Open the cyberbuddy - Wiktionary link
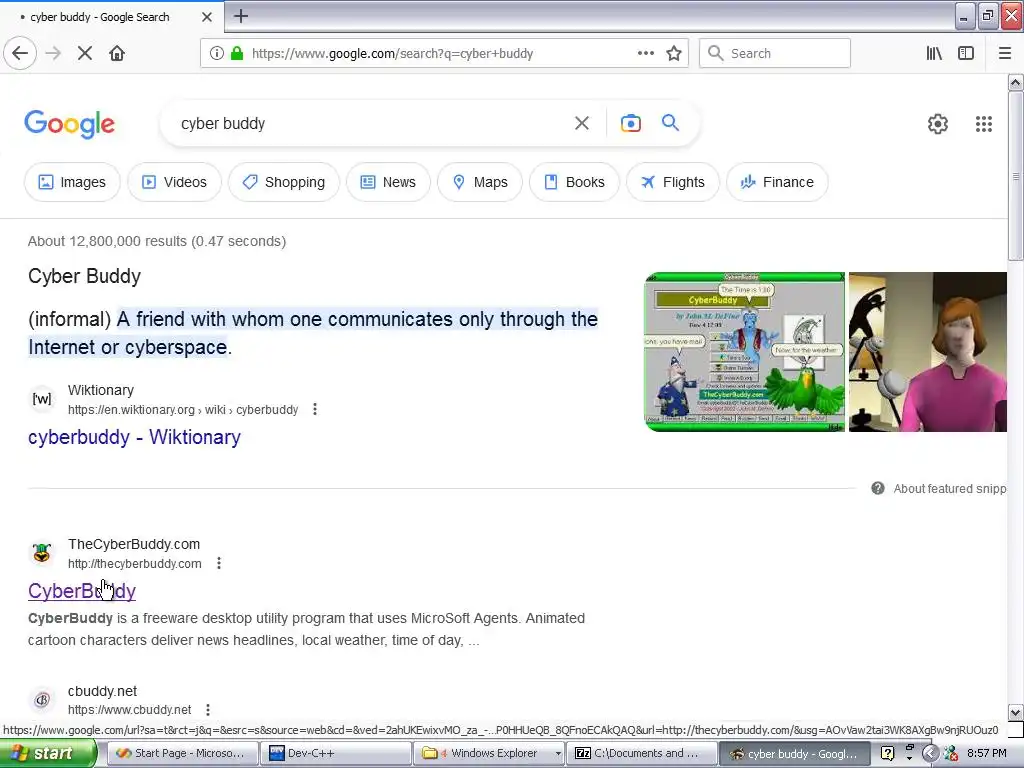The height and width of the screenshot is (768, 1024). (x=135, y=437)
